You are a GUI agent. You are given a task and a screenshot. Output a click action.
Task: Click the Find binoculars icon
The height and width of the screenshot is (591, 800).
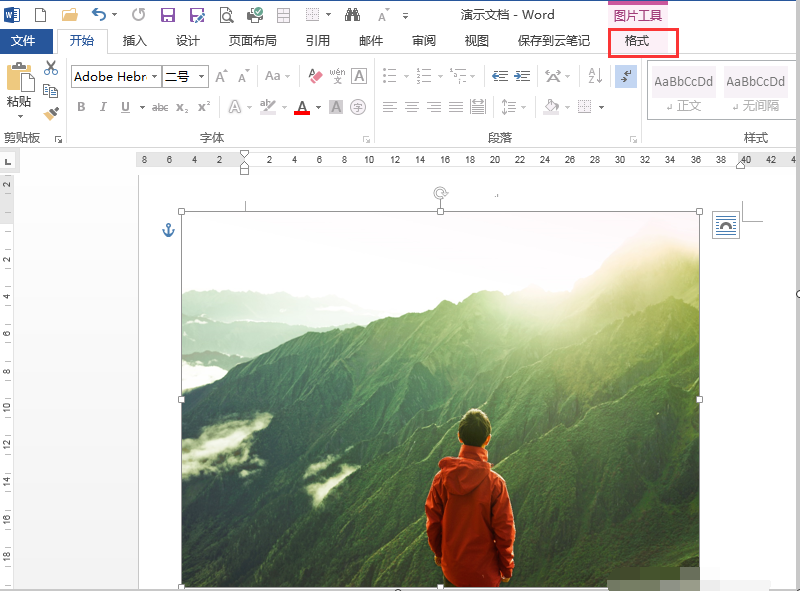coord(352,15)
